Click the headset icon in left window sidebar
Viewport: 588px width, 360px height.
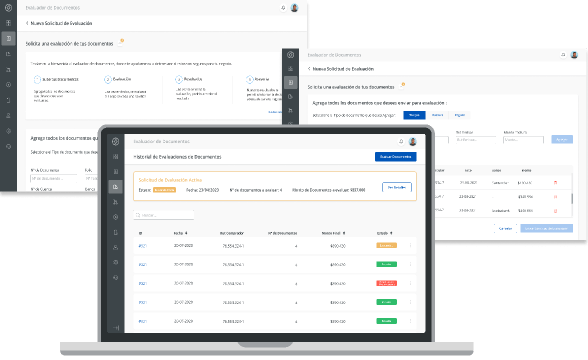tap(8, 146)
